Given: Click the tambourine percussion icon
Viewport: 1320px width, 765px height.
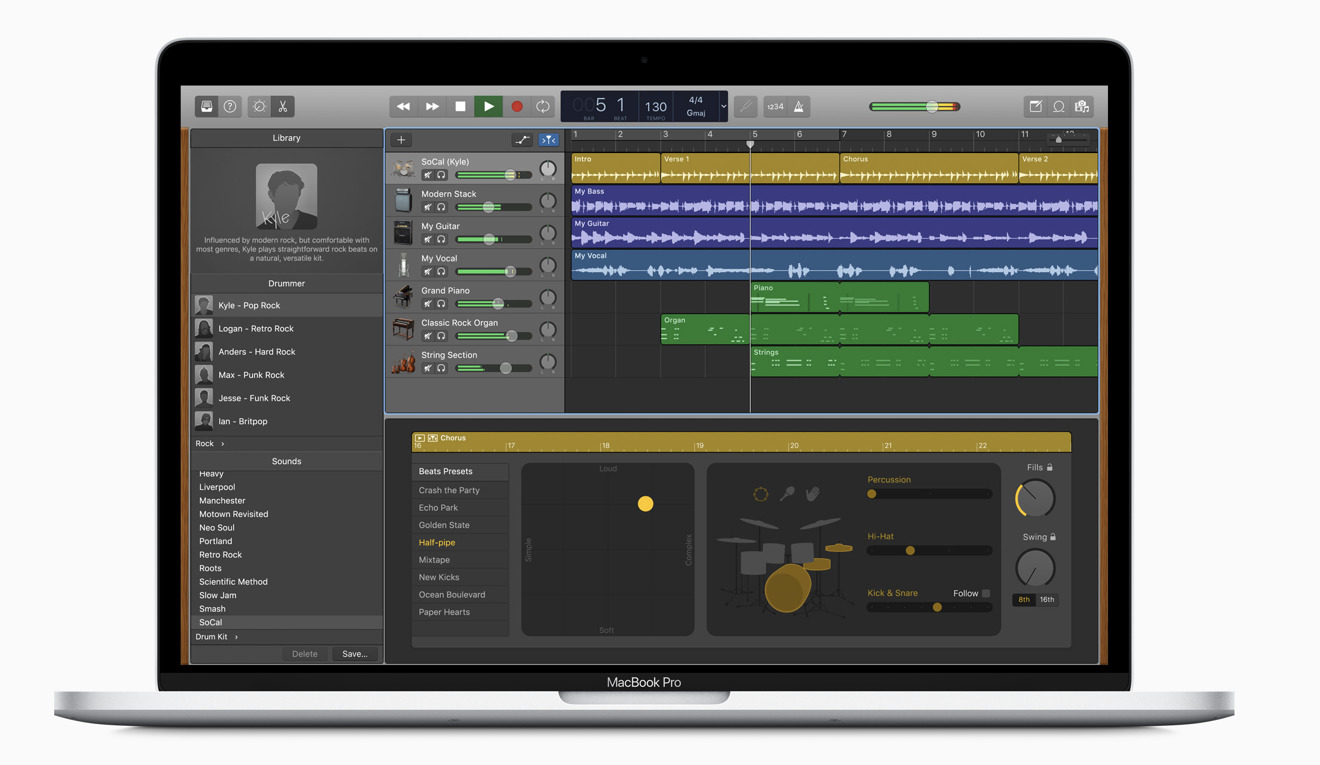Looking at the screenshot, I should 761,494.
